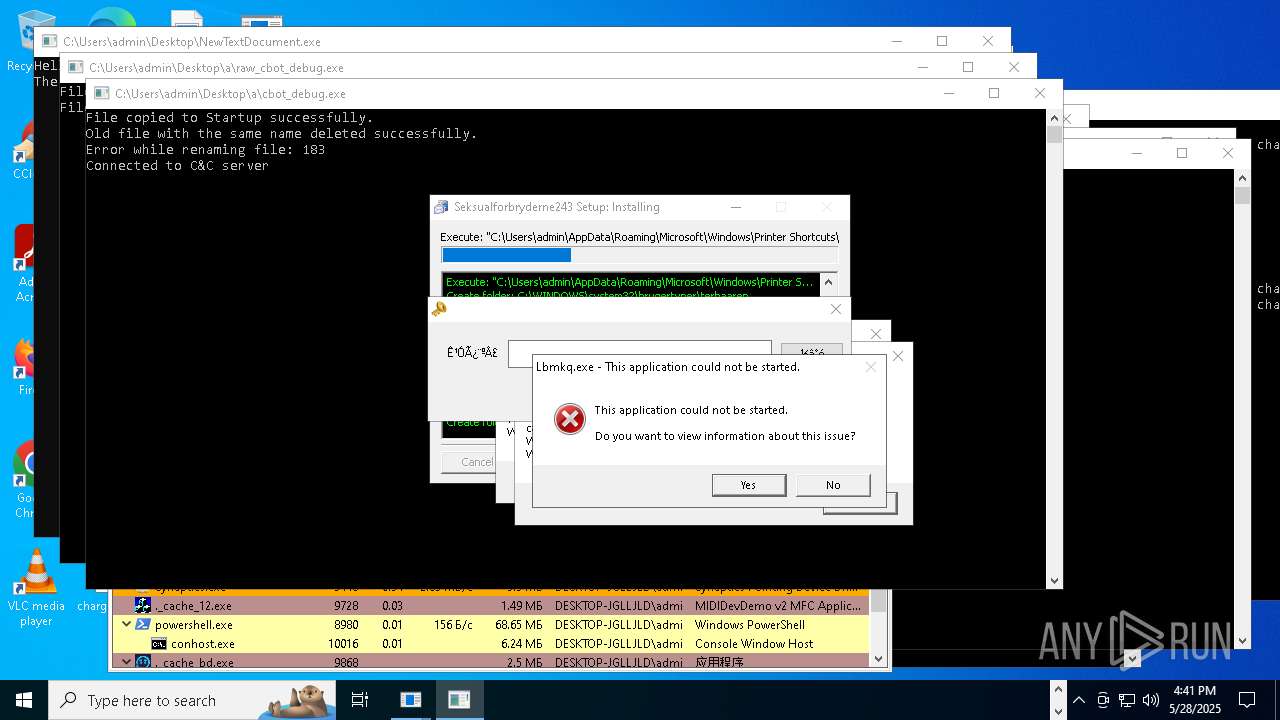
Task: Click the cbot_debug.exe console window icon
Action: 101,94
